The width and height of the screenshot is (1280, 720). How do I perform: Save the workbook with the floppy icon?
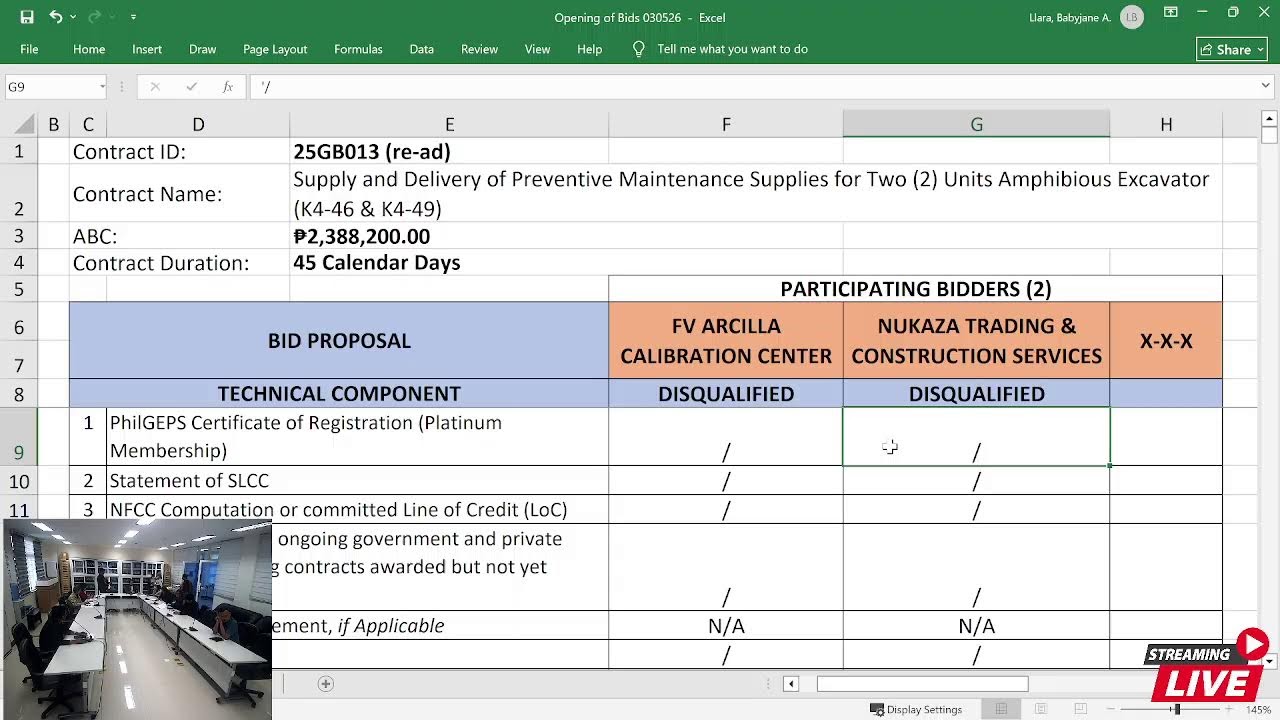[x=27, y=17]
